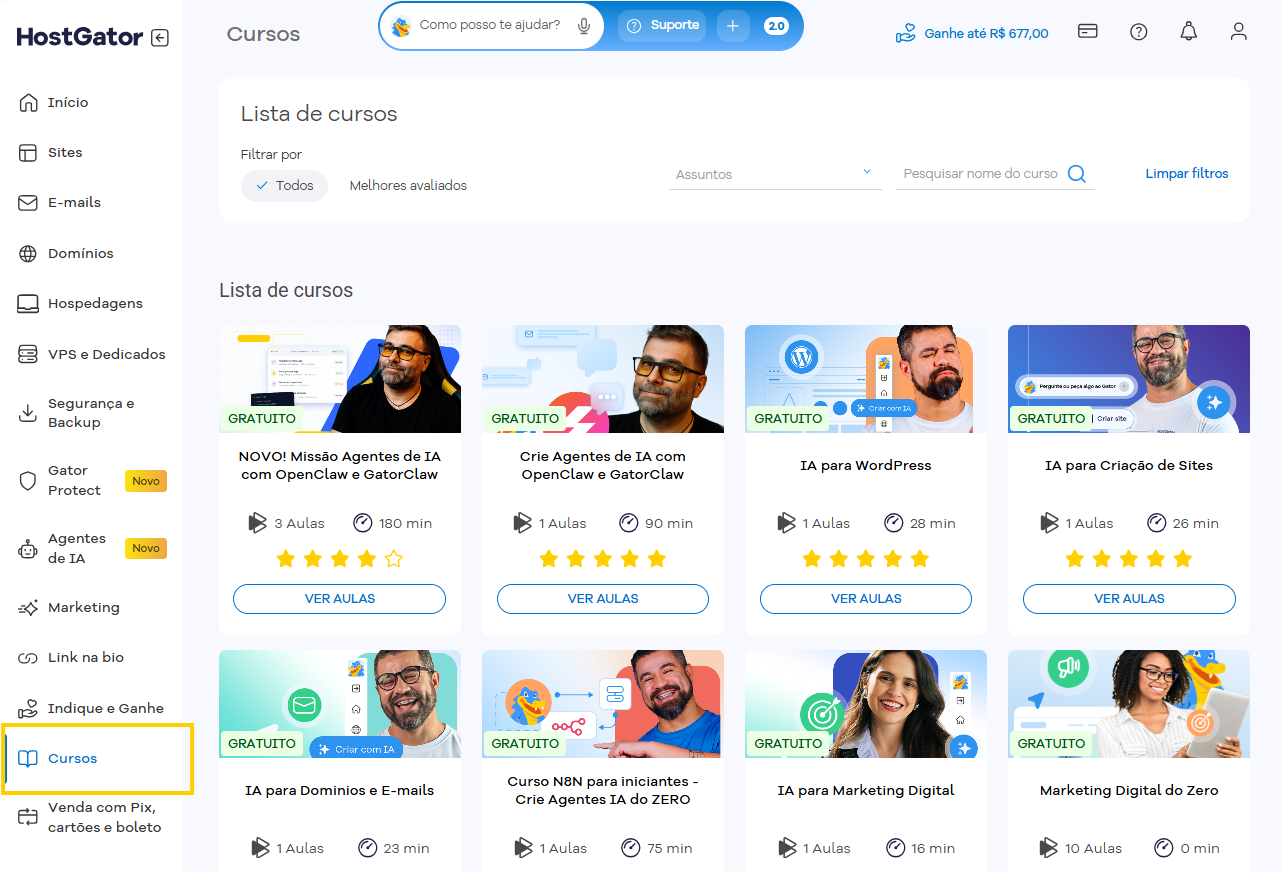
Task: Click star rating of IA para WordPress
Action: click(x=866, y=559)
